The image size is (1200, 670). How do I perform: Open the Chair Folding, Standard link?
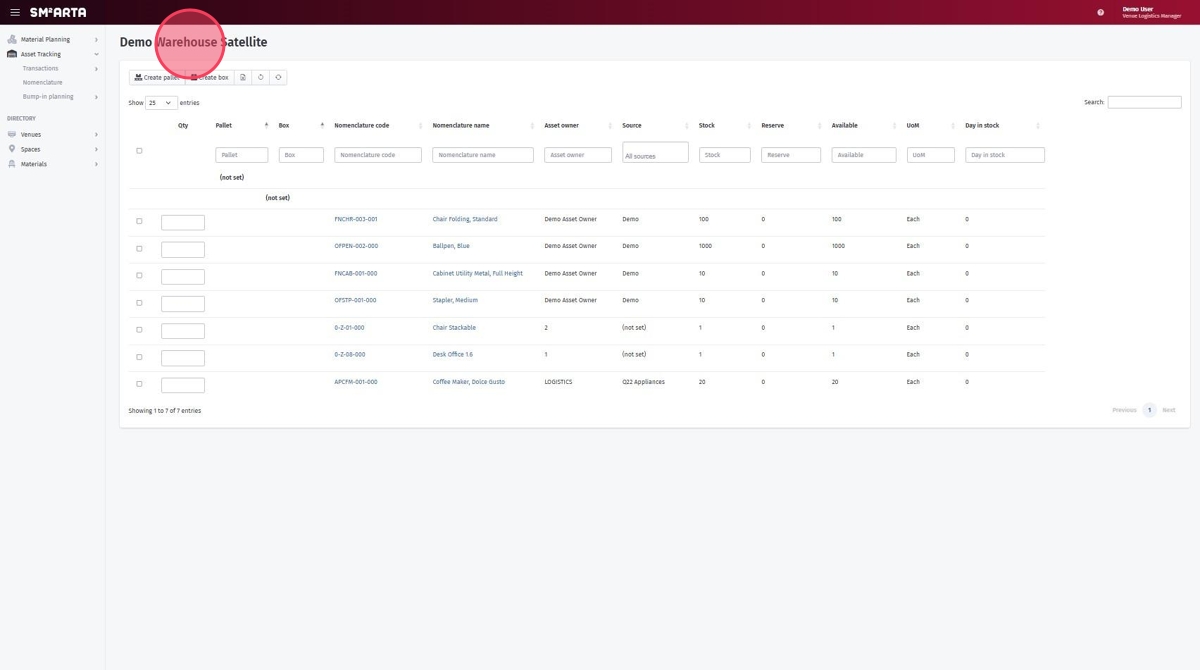[x=464, y=218]
